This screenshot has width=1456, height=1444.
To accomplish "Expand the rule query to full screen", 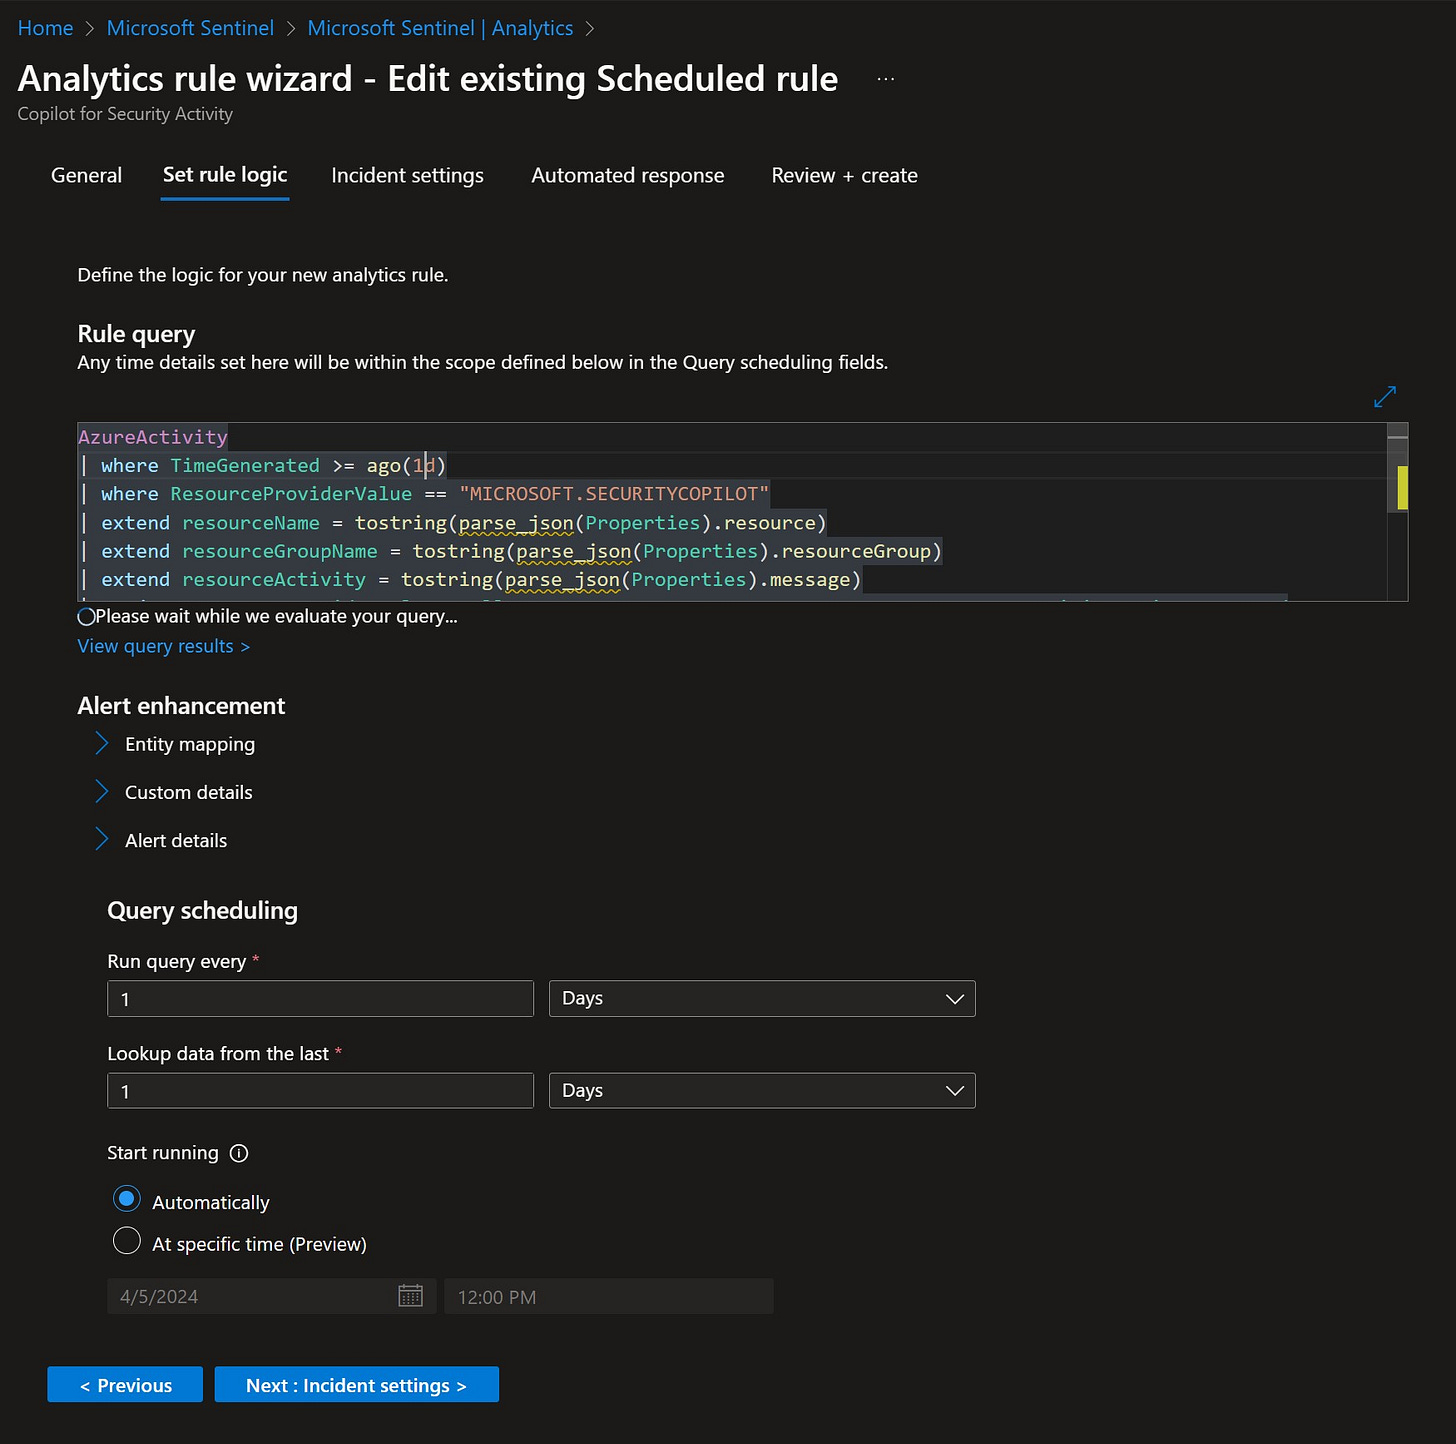I will [1384, 396].
